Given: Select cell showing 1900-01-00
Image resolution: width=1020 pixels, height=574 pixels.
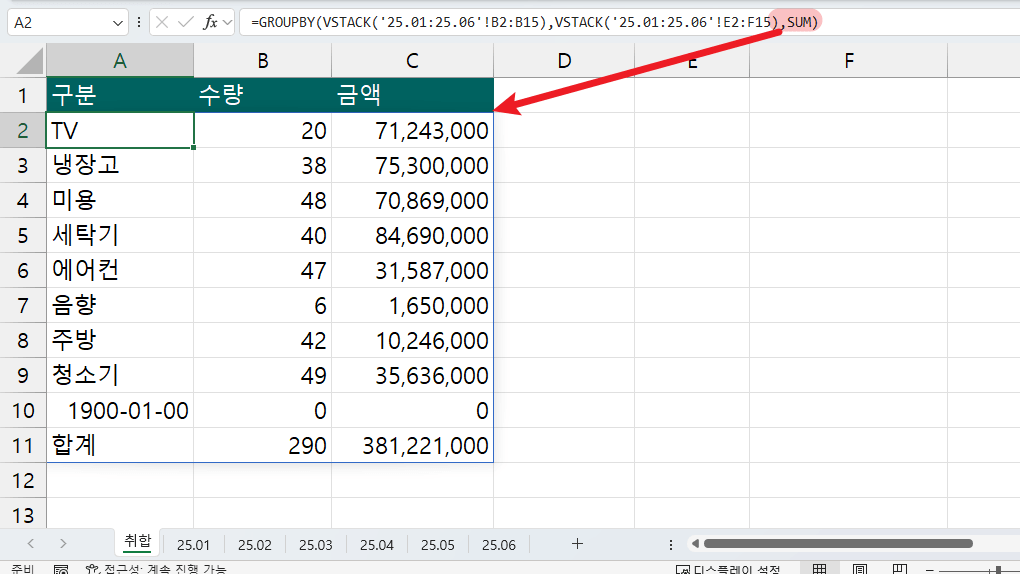Looking at the screenshot, I should point(120,410).
